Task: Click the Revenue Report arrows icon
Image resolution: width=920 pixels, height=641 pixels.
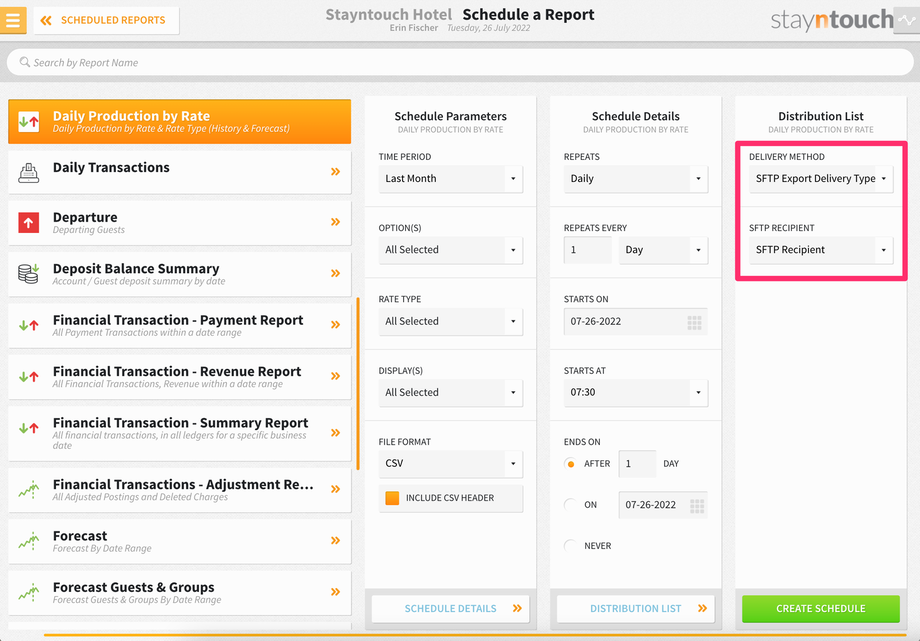Action: tap(28, 376)
